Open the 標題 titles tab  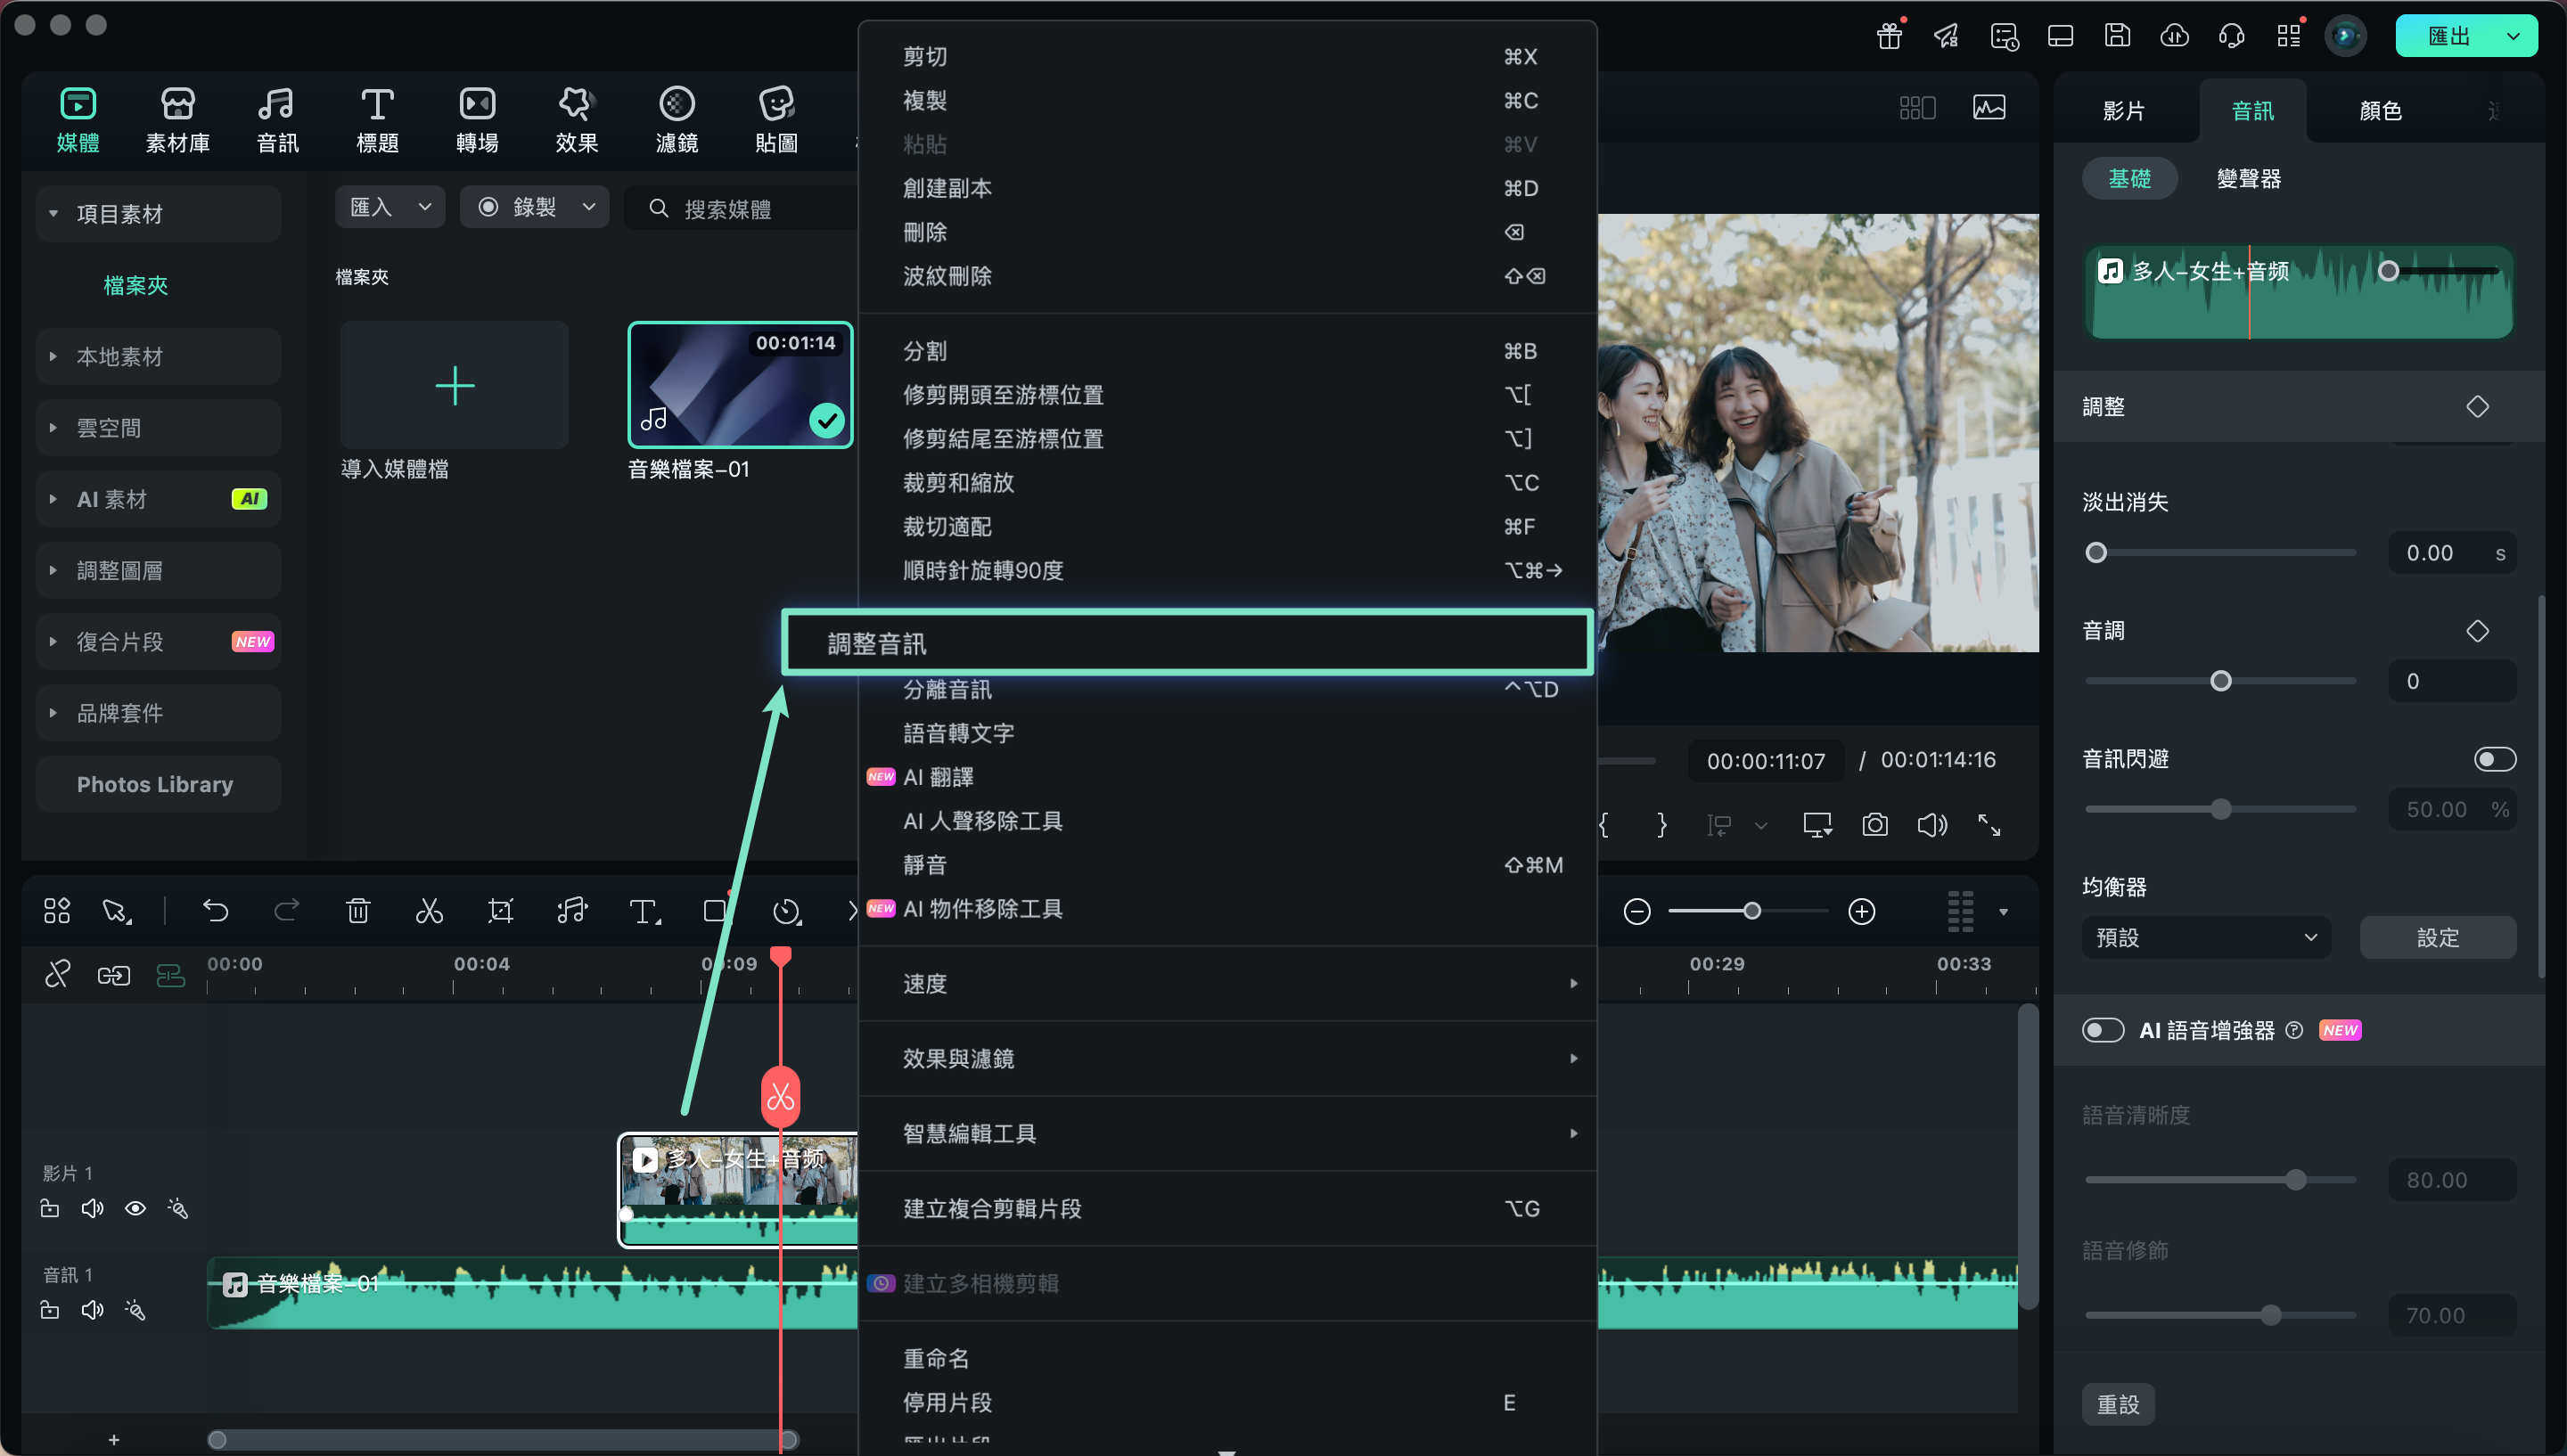pos(377,120)
